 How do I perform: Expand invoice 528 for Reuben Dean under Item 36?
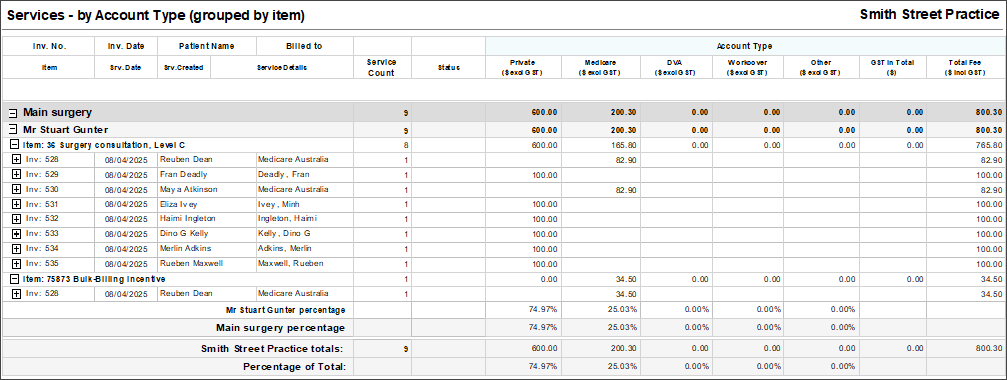pos(17,159)
